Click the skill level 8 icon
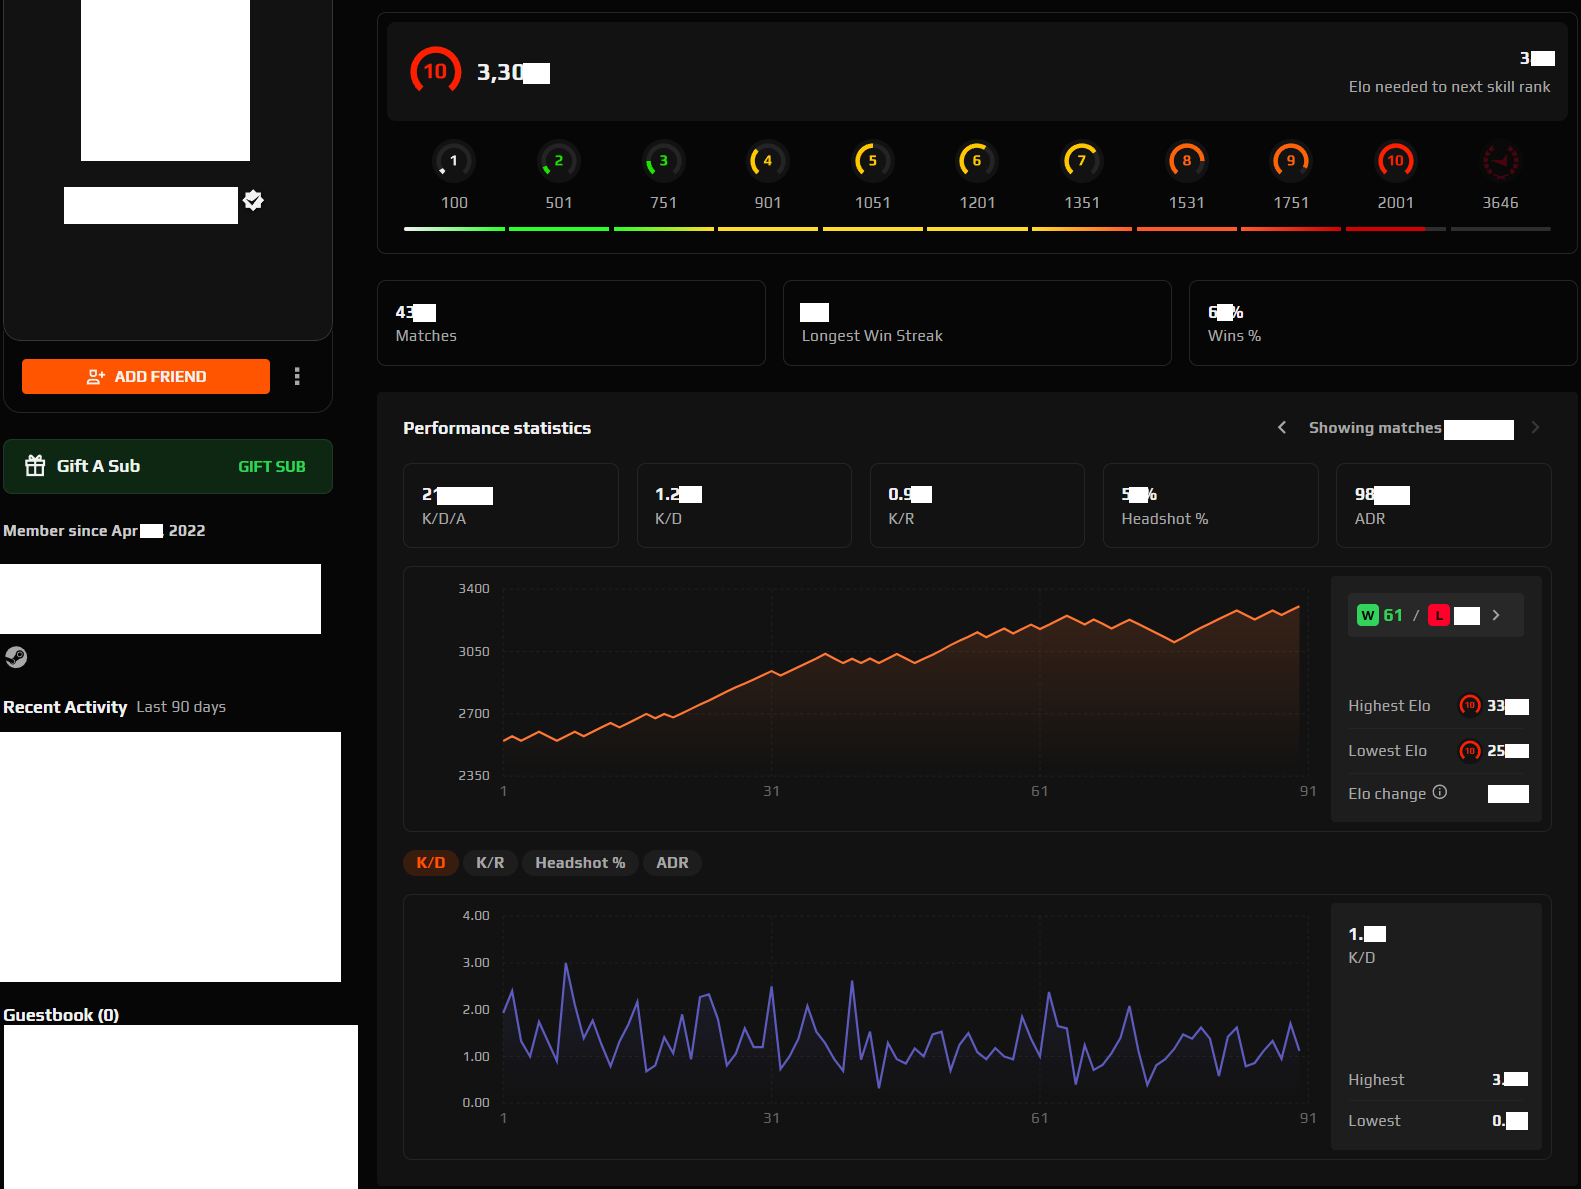The width and height of the screenshot is (1581, 1189). coord(1186,161)
